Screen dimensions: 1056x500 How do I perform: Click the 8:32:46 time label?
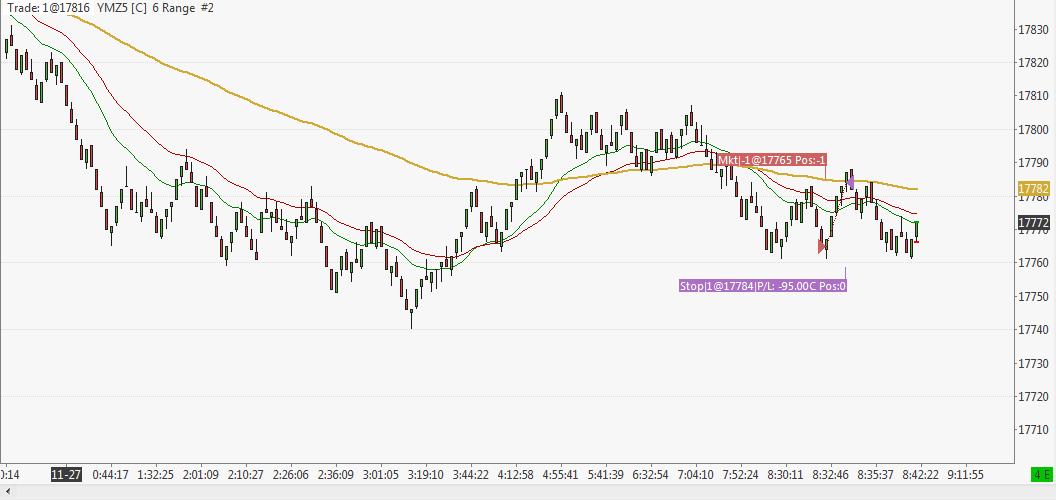[x=831, y=474]
